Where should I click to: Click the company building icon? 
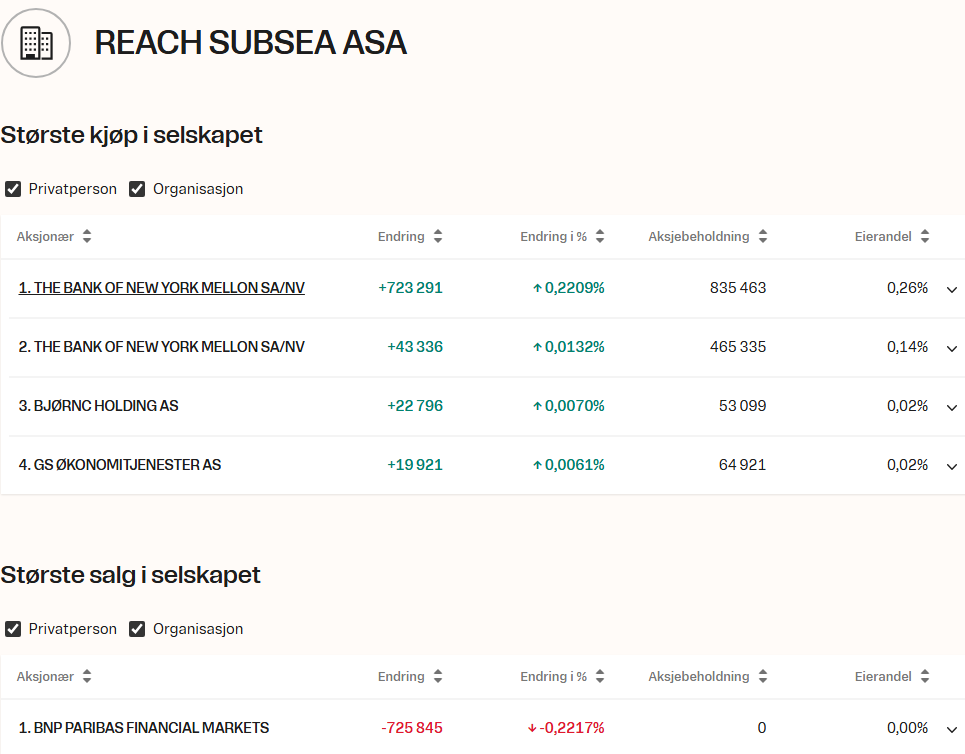pyautogui.click(x=36, y=43)
